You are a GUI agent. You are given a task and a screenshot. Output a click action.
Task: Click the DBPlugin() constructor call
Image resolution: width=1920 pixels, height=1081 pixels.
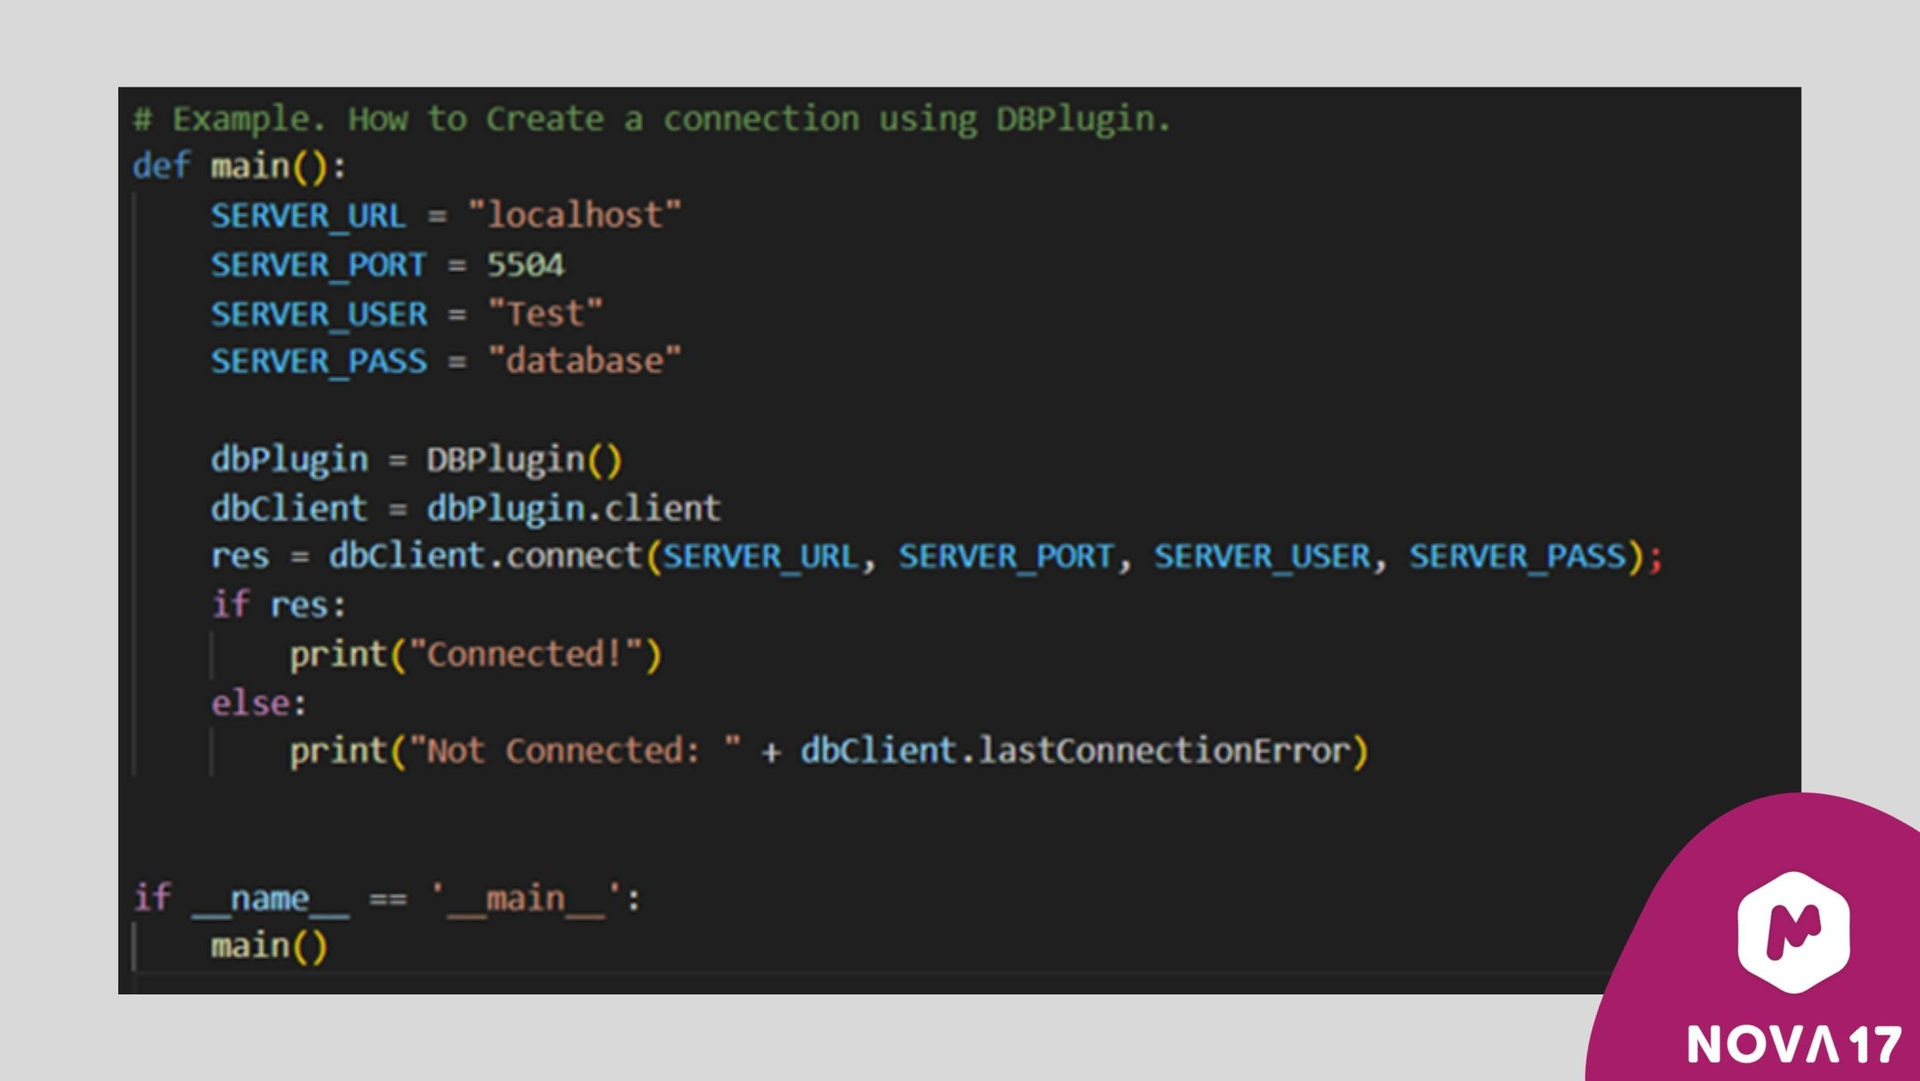(x=524, y=460)
